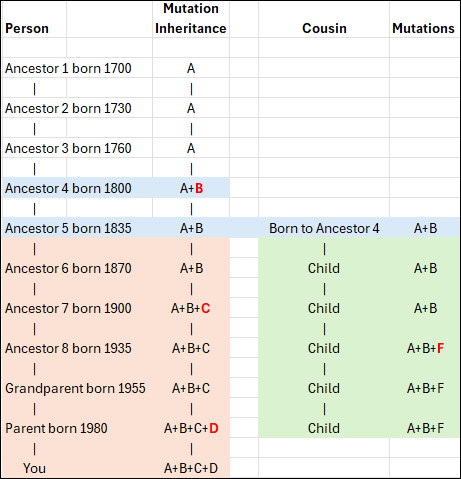Screen dimensions: 461x479
Task: Click the You cell
Action: pyautogui.click(x=34, y=468)
